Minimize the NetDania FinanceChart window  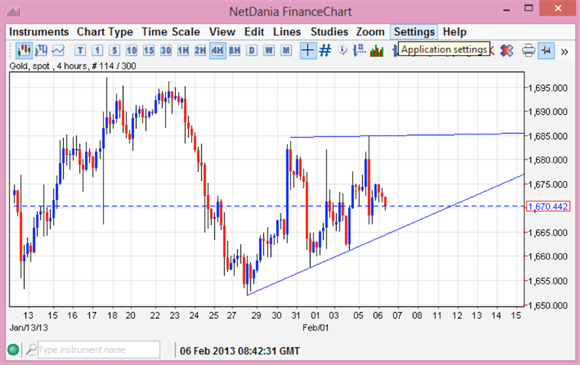pos(507,10)
